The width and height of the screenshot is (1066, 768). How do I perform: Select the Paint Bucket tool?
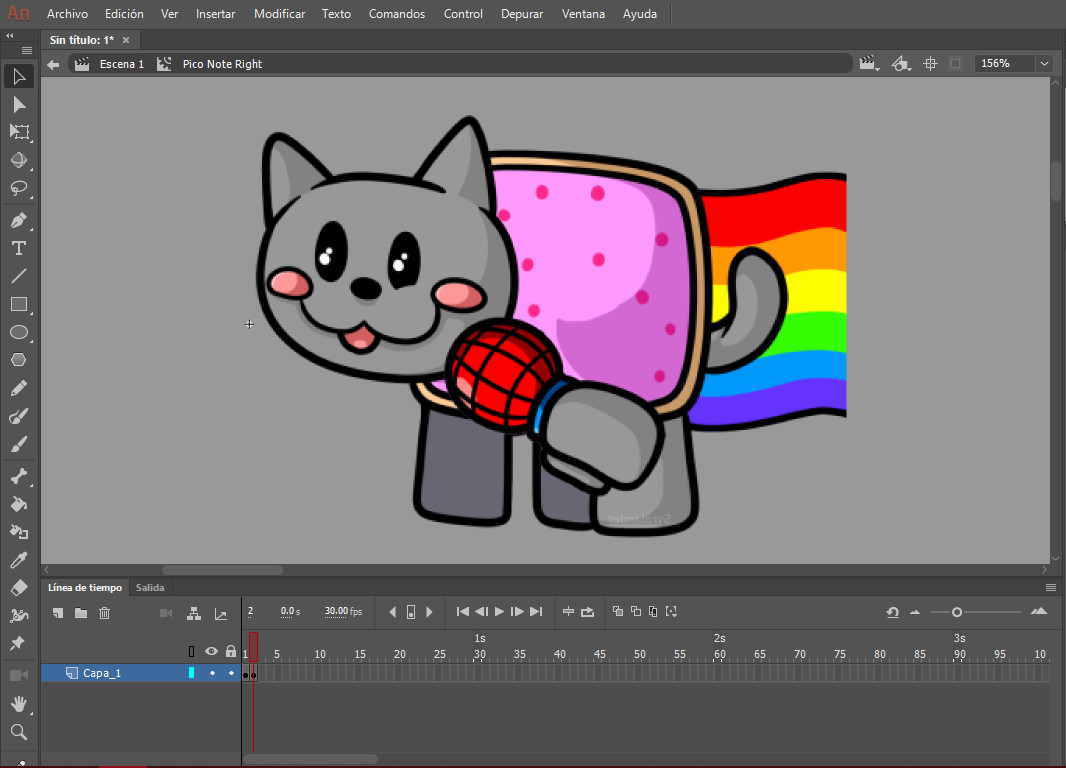click(x=18, y=504)
